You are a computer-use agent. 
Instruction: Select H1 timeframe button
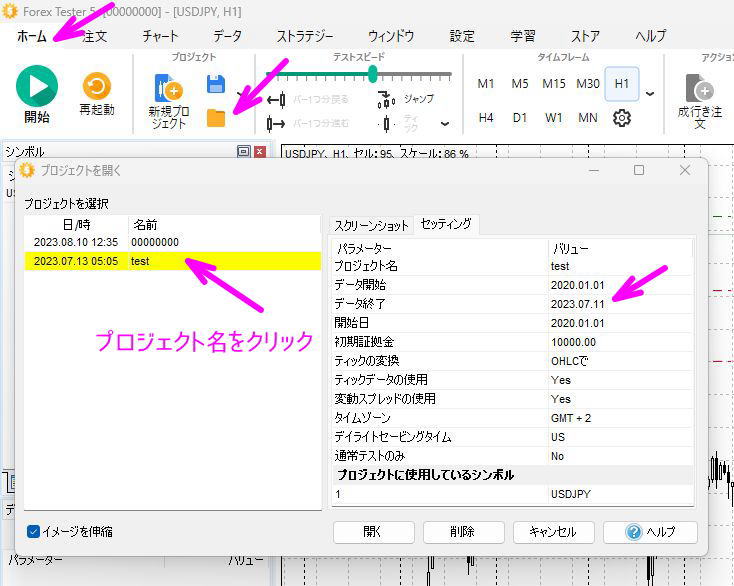[x=622, y=84]
